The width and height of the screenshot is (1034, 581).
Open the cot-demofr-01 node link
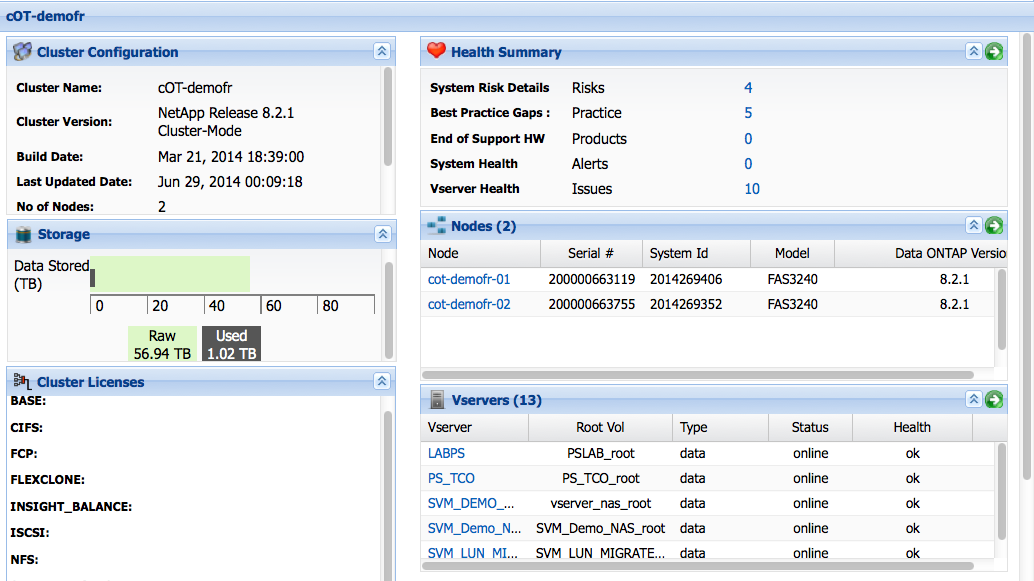pyautogui.click(x=469, y=279)
